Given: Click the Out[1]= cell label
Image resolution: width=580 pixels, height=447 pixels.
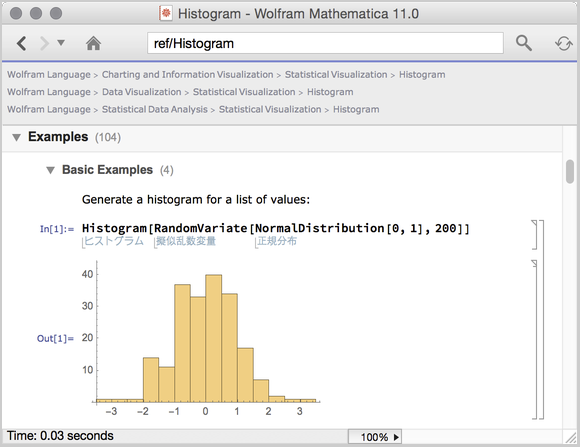Looking at the screenshot, I should click(x=55, y=339).
